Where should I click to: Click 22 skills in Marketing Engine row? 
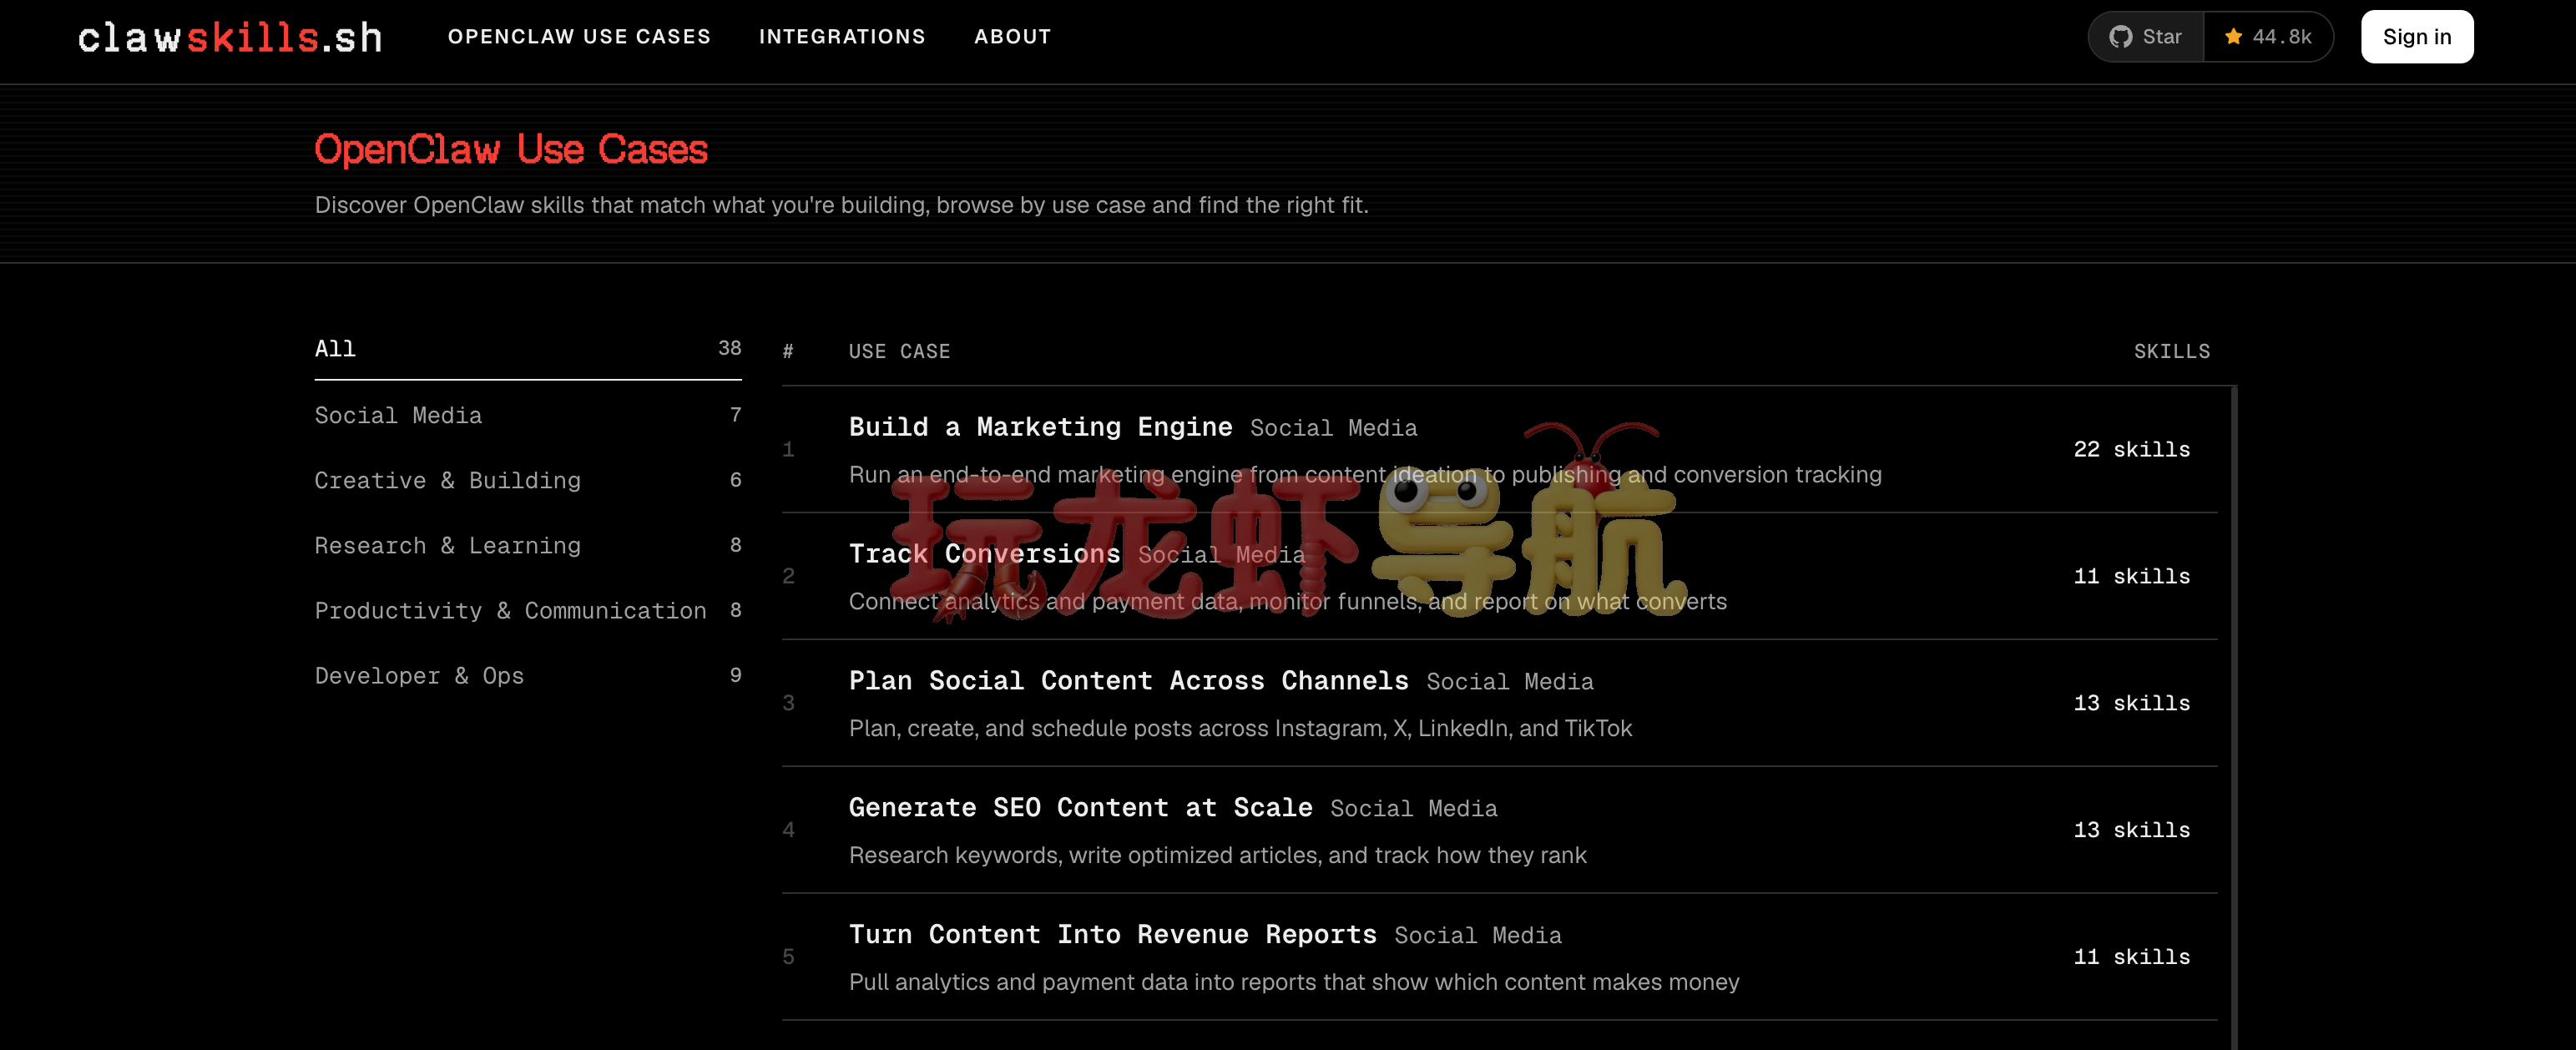2131,449
